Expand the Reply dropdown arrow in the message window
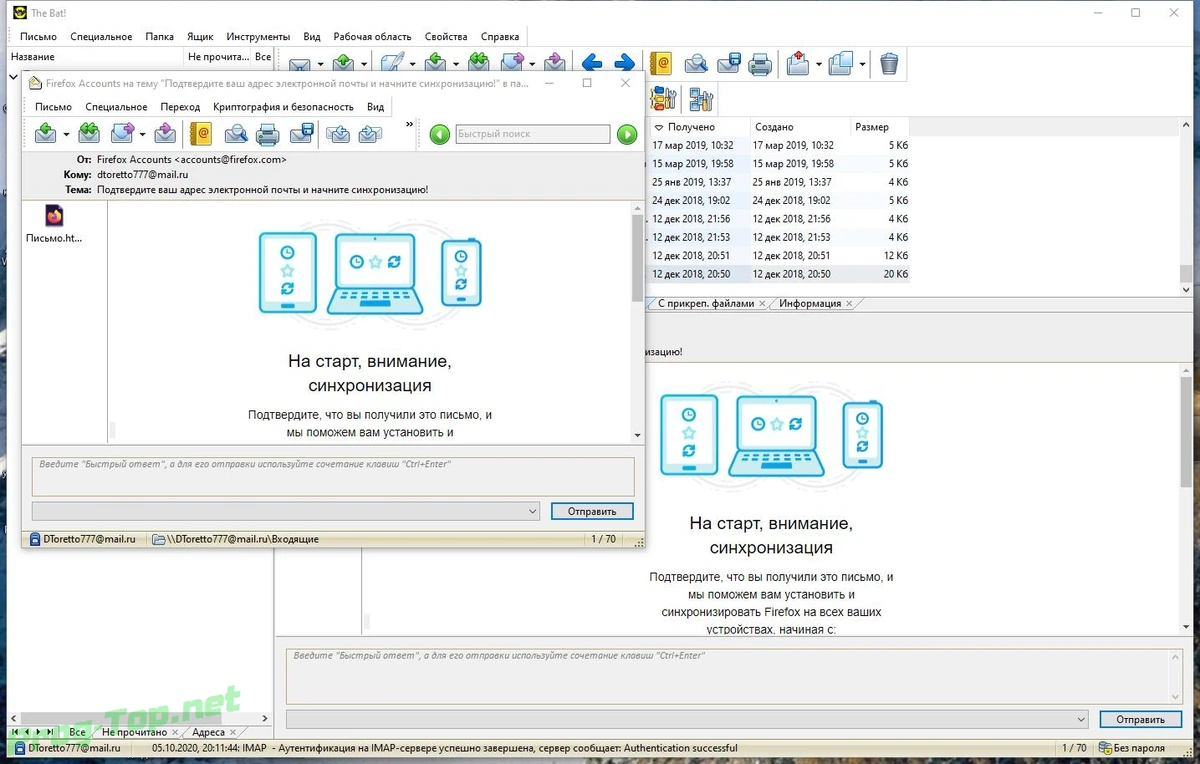The image size is (1200, 764). coord(66,134)
